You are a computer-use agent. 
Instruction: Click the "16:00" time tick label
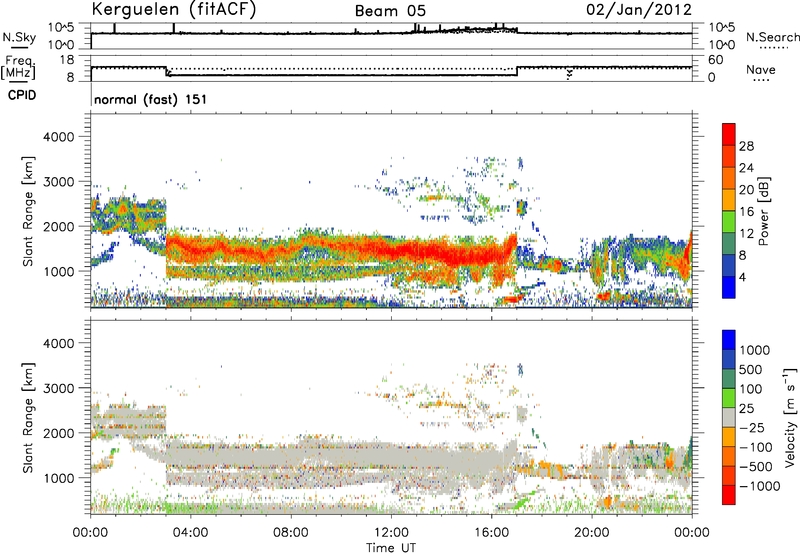[x=491, y=533]
